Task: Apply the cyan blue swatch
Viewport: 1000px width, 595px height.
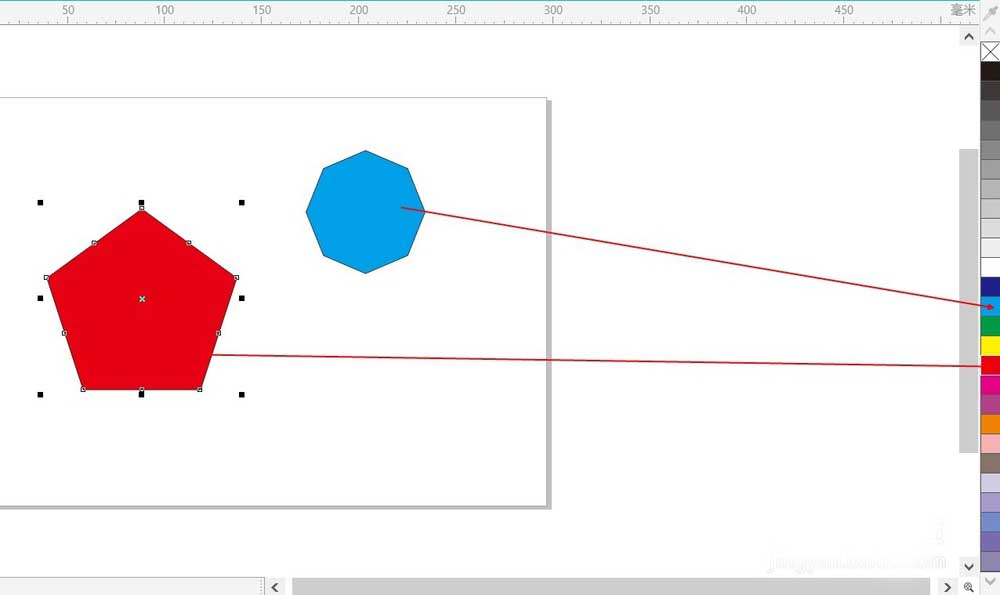Action: coord(990,307)
